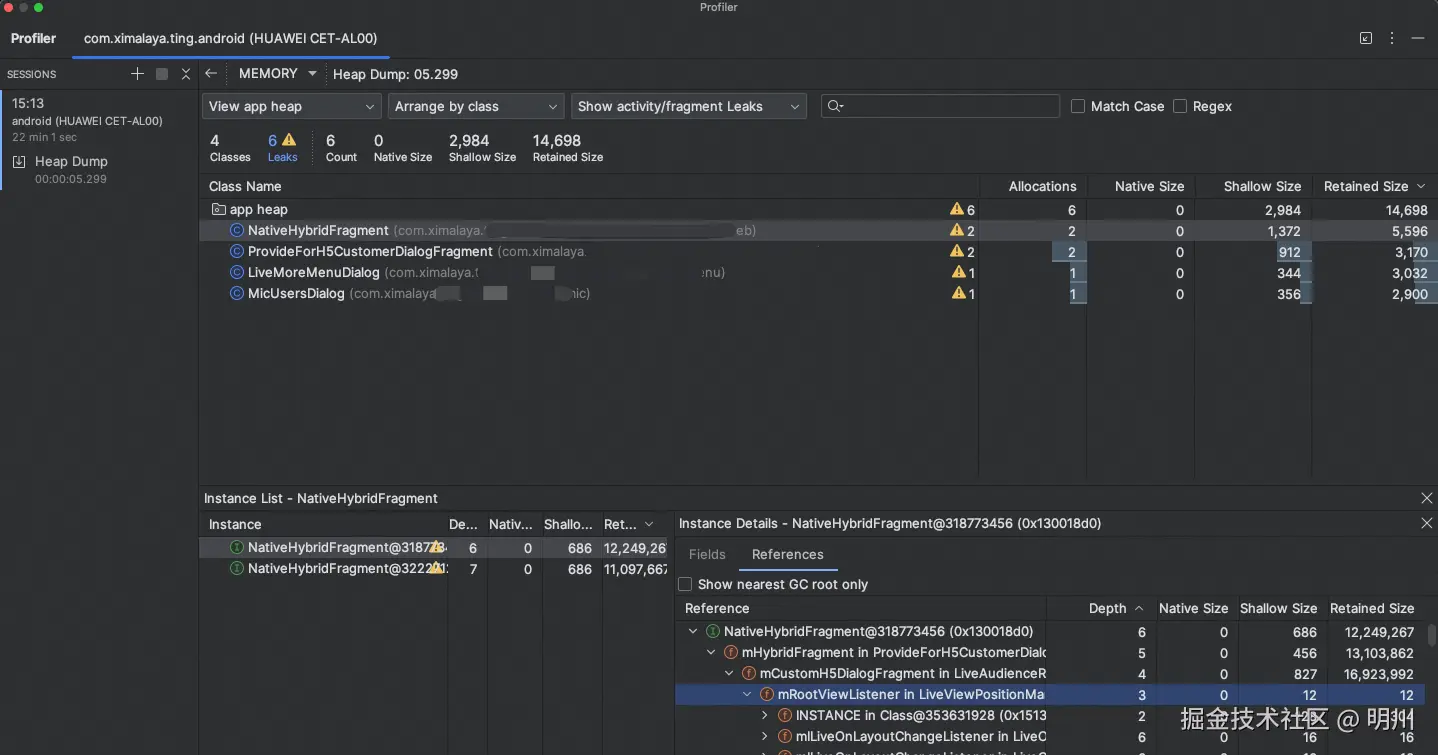Enable the Match Case checkbox

coord(1078,106)
